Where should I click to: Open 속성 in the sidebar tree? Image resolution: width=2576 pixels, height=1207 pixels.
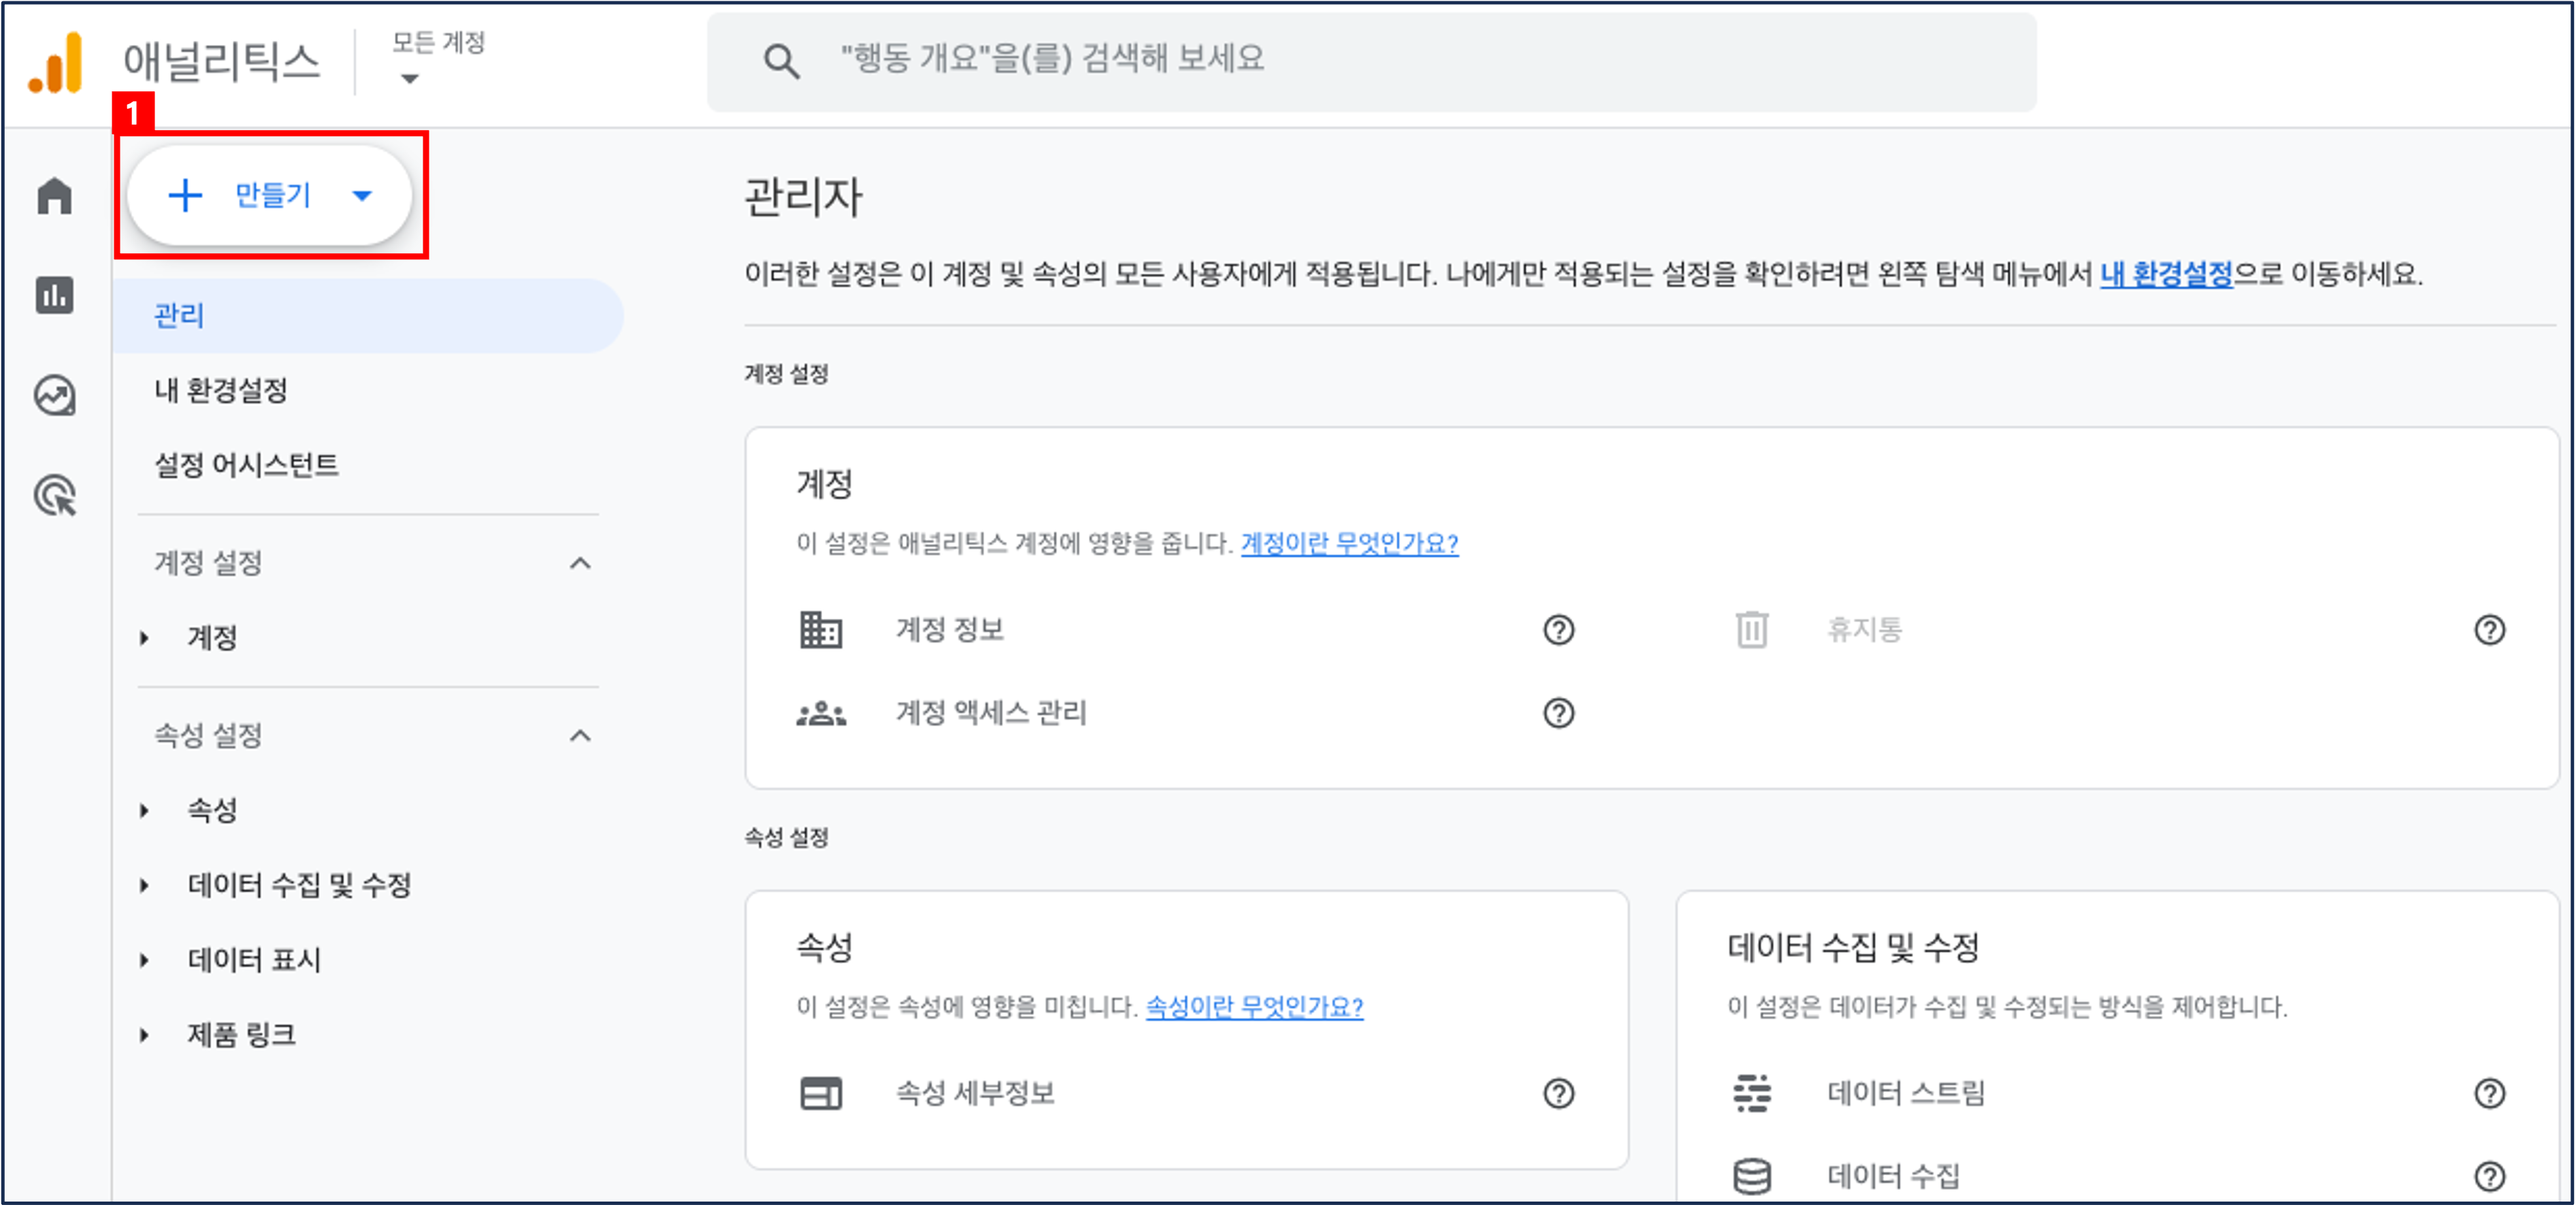(212, 810)
